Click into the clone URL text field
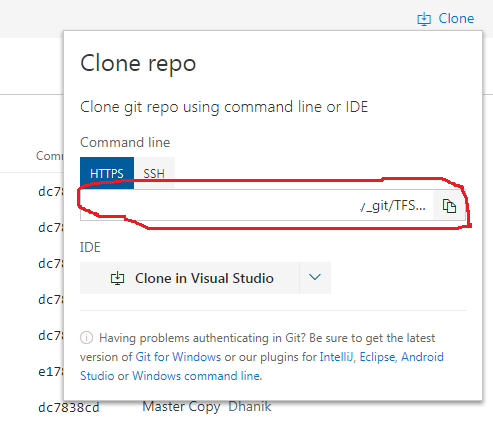This screenshot has width=493, height=429. 256,206
